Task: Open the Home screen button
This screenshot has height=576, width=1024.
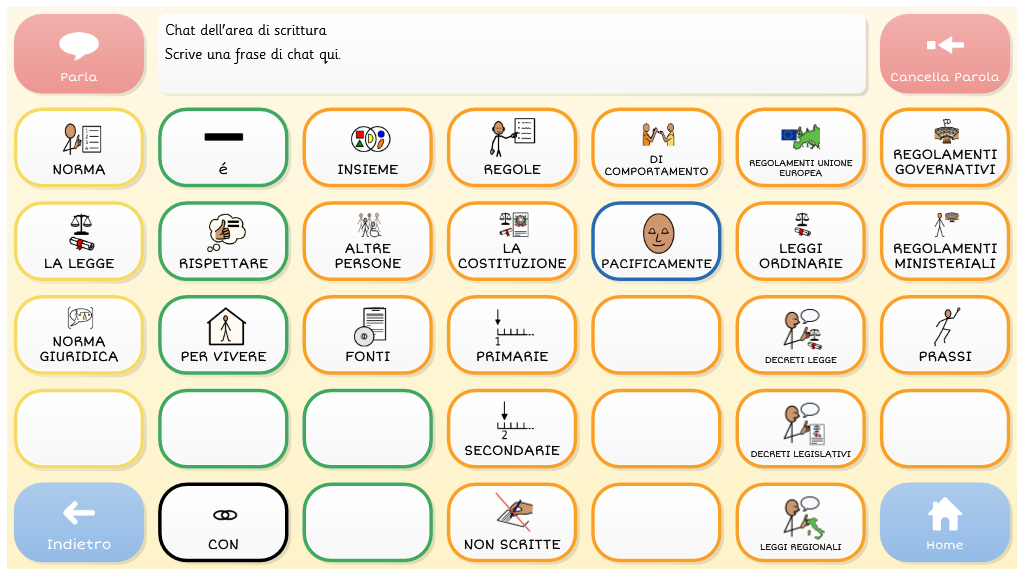Action: click(x=944, y=524)
